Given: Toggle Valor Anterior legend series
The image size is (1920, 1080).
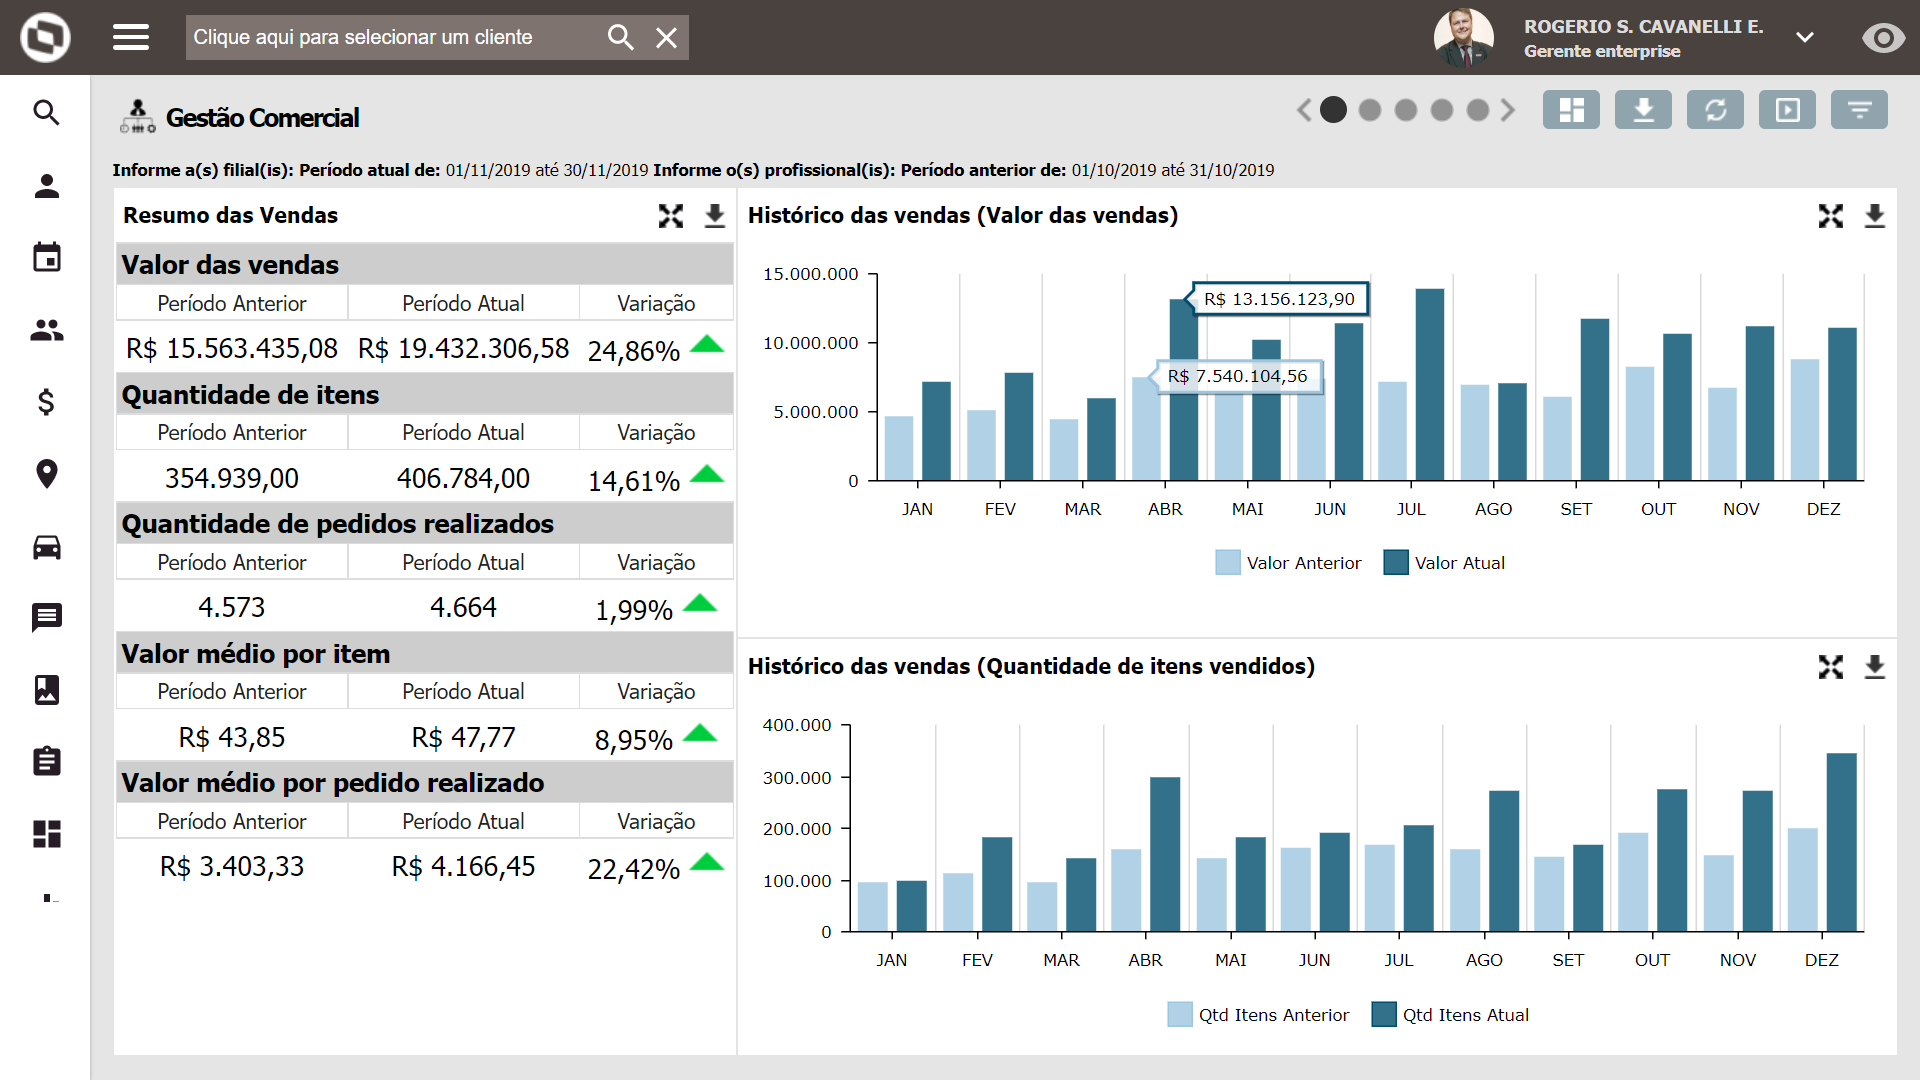Looking at the screenshot, I should pyautogui.click(x=1288, y=563).
